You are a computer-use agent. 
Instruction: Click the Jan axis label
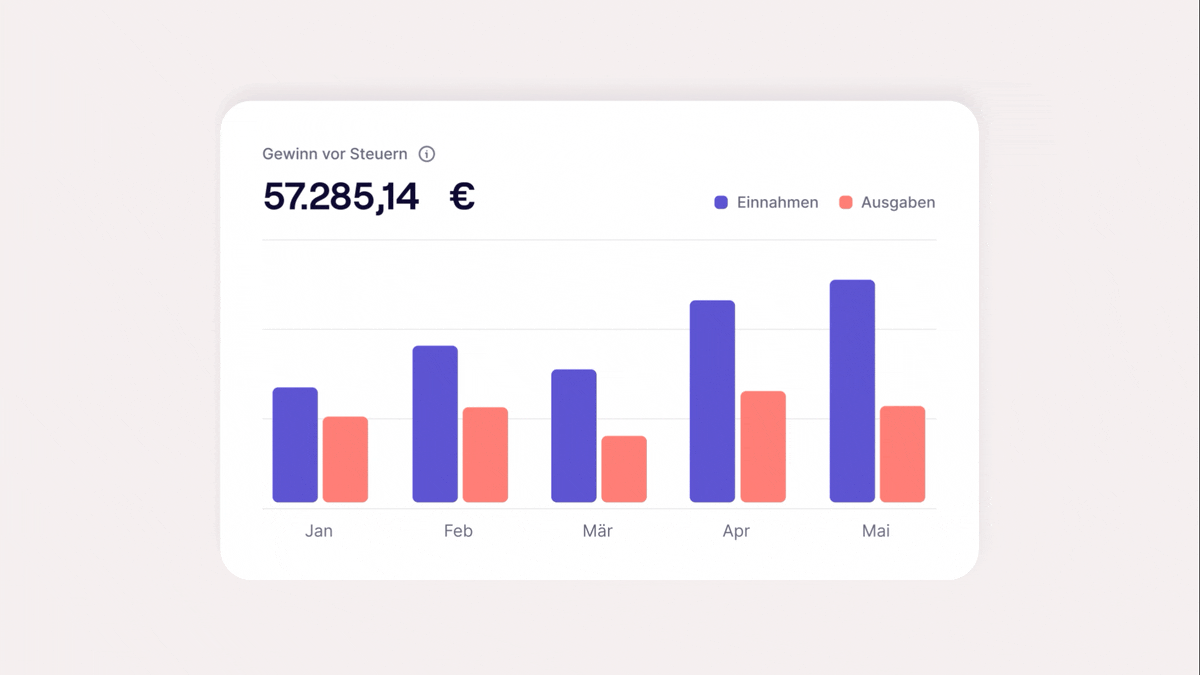tap(319, 531)
